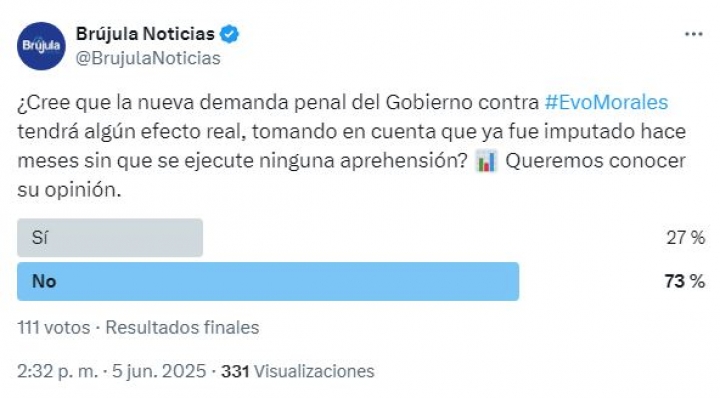Click the @BrujulaNoticias handle

pos(148,58)
